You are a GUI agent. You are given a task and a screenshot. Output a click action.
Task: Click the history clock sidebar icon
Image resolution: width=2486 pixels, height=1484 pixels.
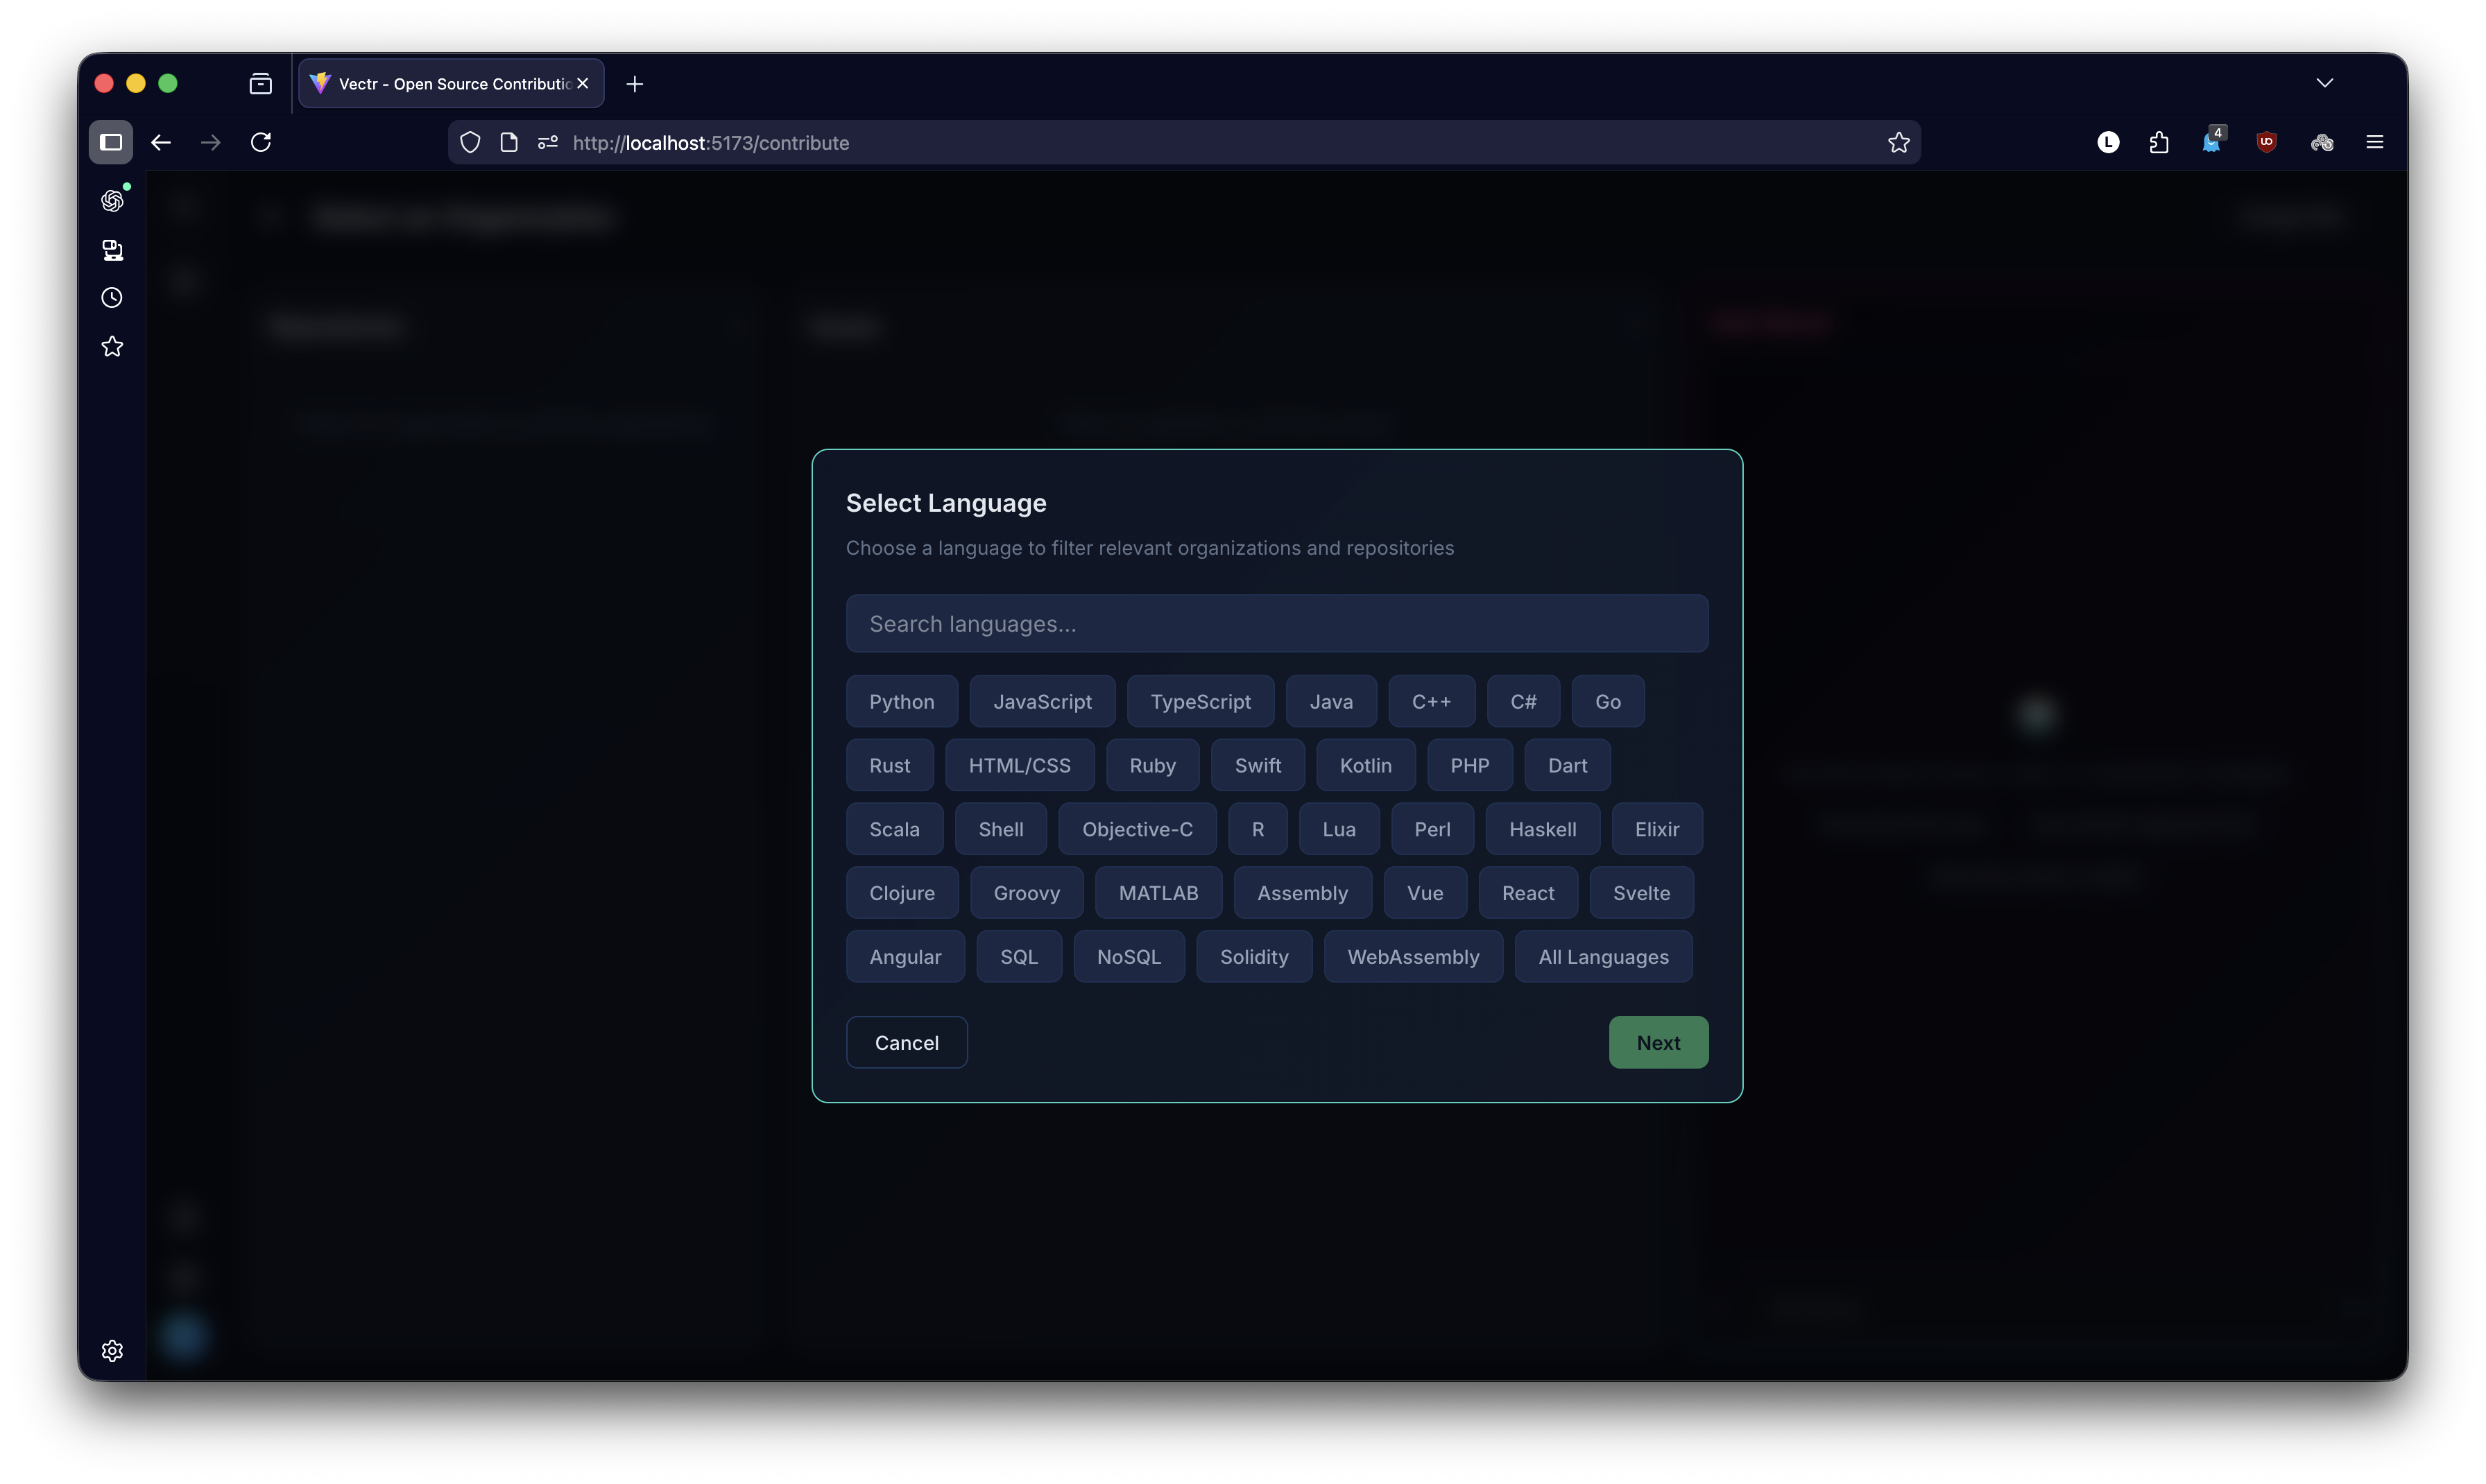[112, 298]
